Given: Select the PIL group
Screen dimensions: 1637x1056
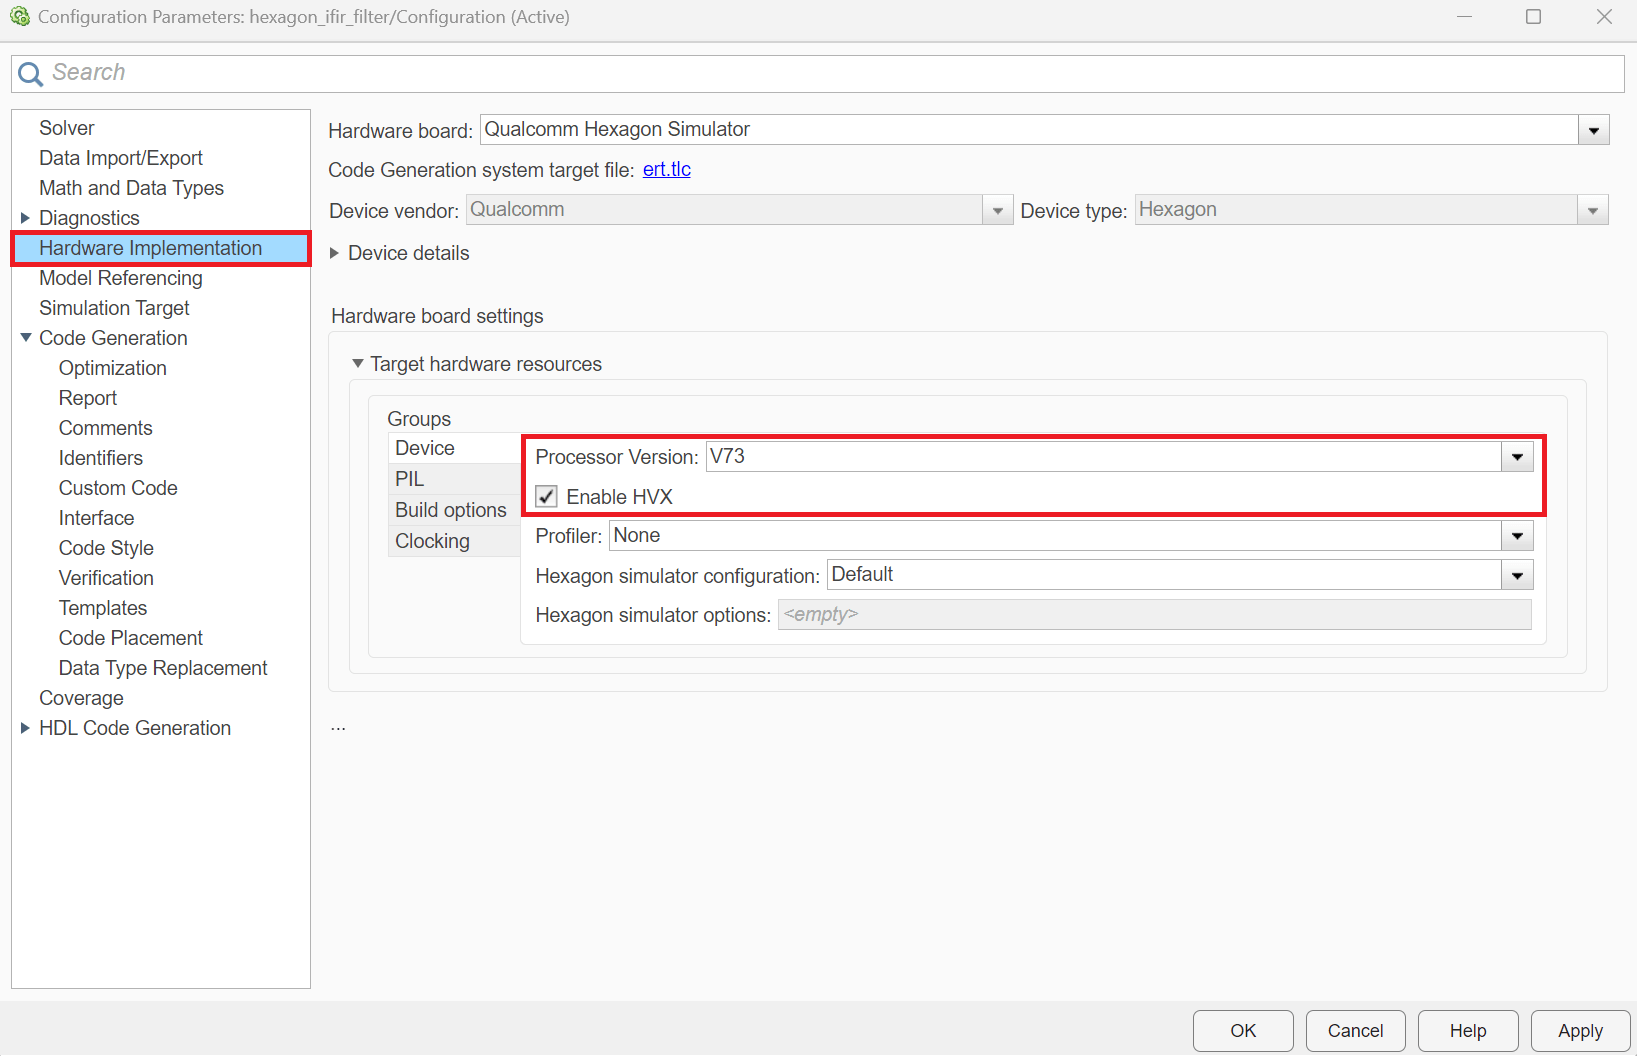Looking at the screenshot, I should point(410,479).
